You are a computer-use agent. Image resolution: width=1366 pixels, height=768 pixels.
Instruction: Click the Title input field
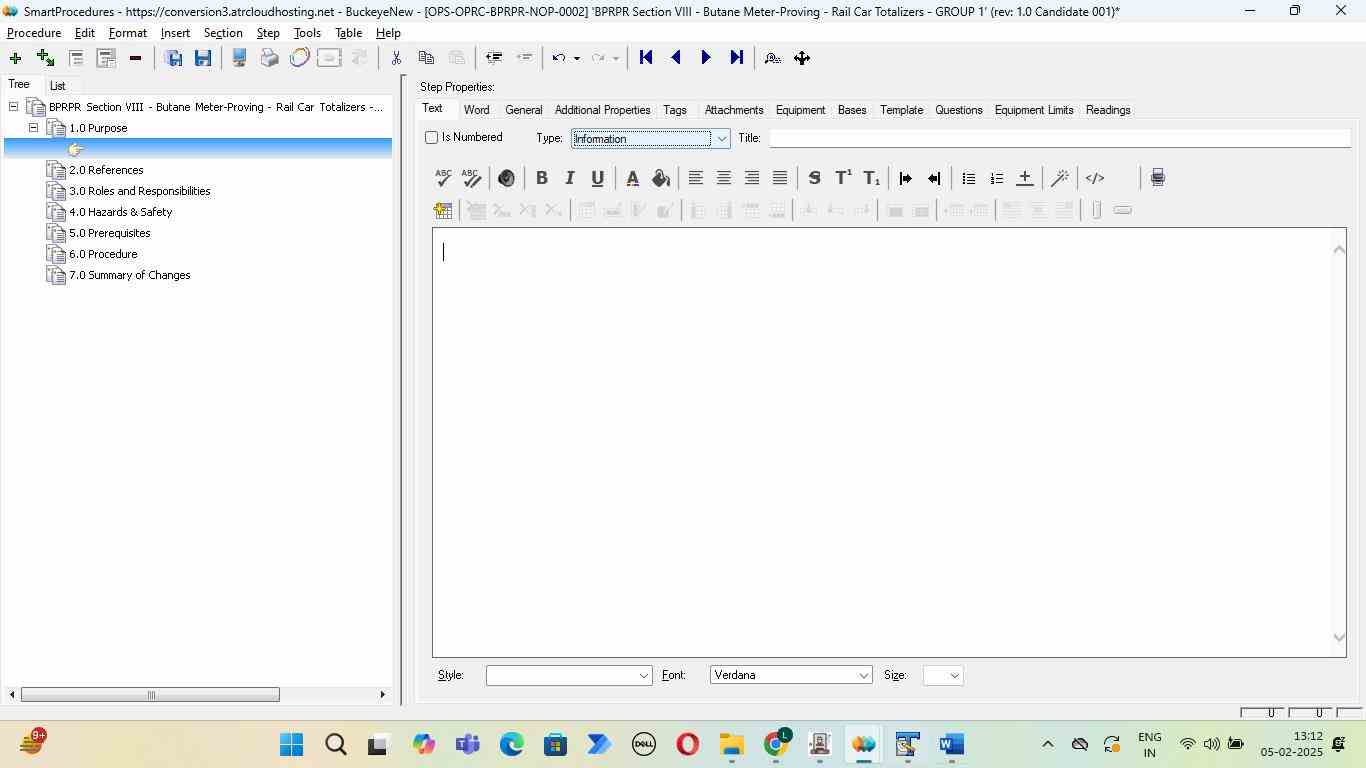pos(1060,138)
